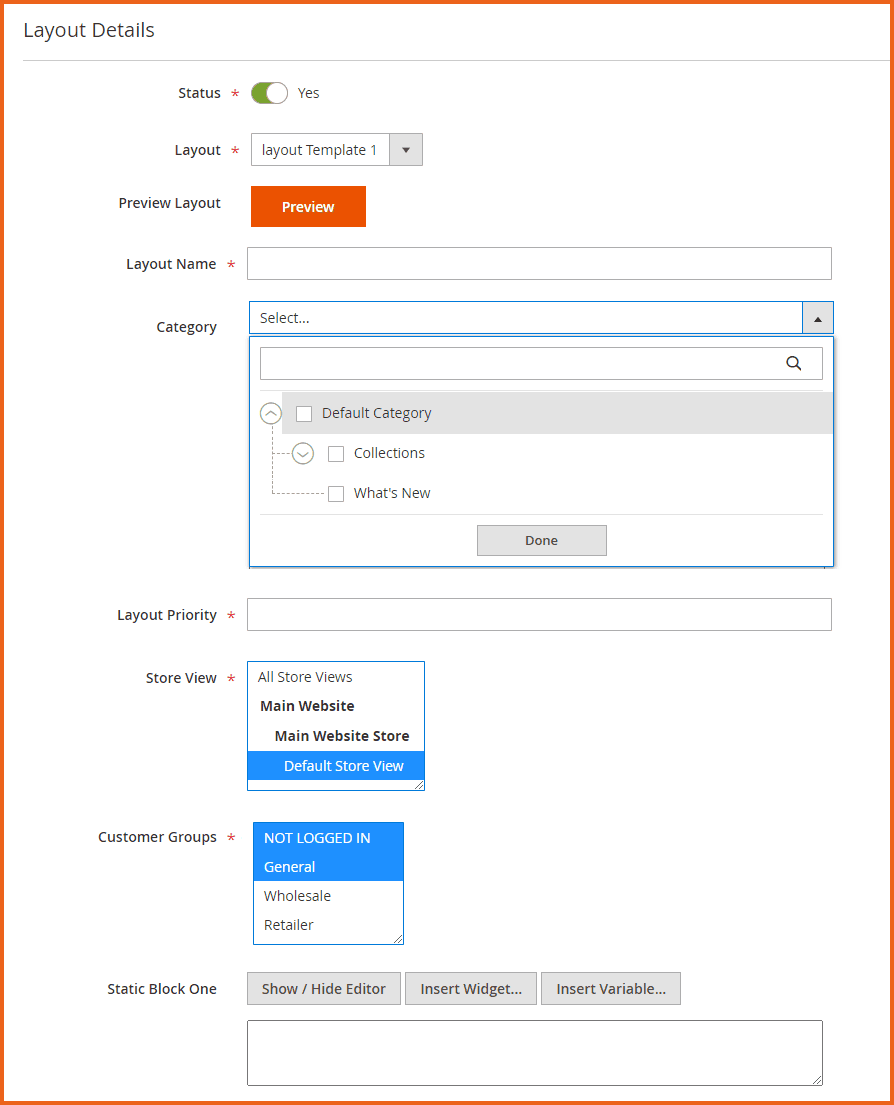Toggle the Status switch off
894x1105 pixels.
click(269, 93)
